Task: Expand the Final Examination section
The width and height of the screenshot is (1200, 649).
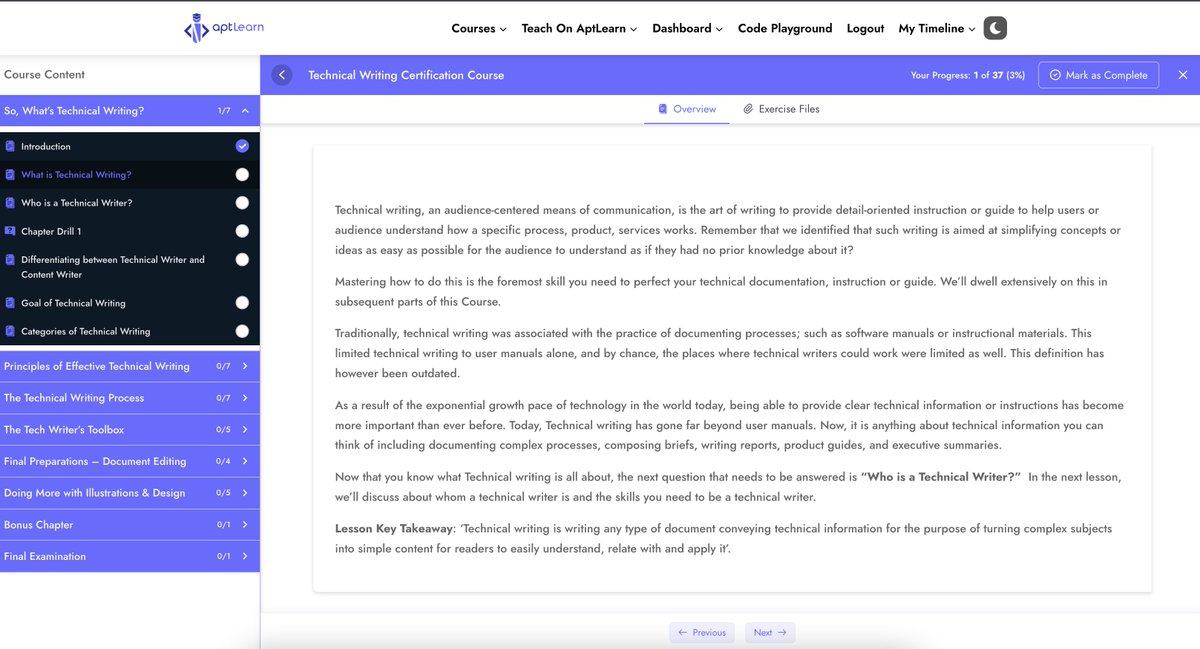Action: pyautogui.click(x=130, y=556)
